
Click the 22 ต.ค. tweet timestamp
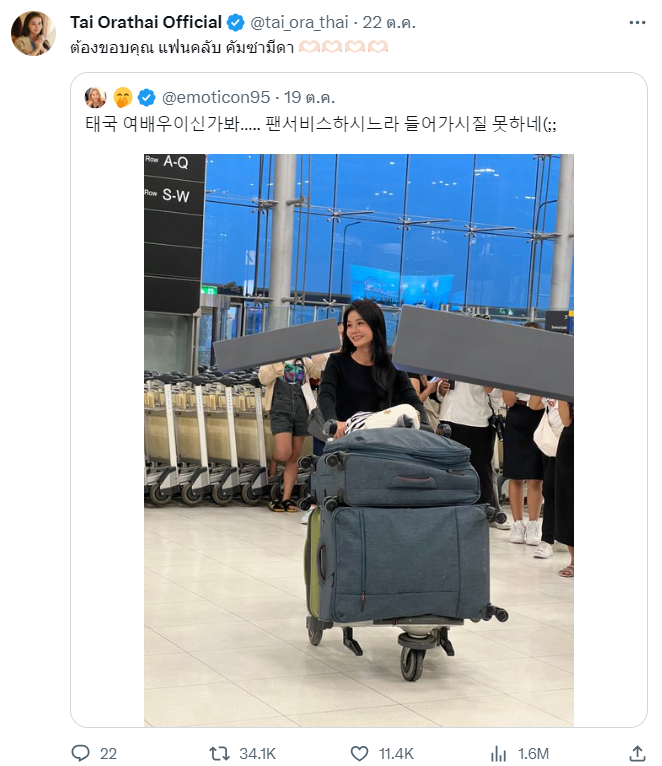(389, 22)
